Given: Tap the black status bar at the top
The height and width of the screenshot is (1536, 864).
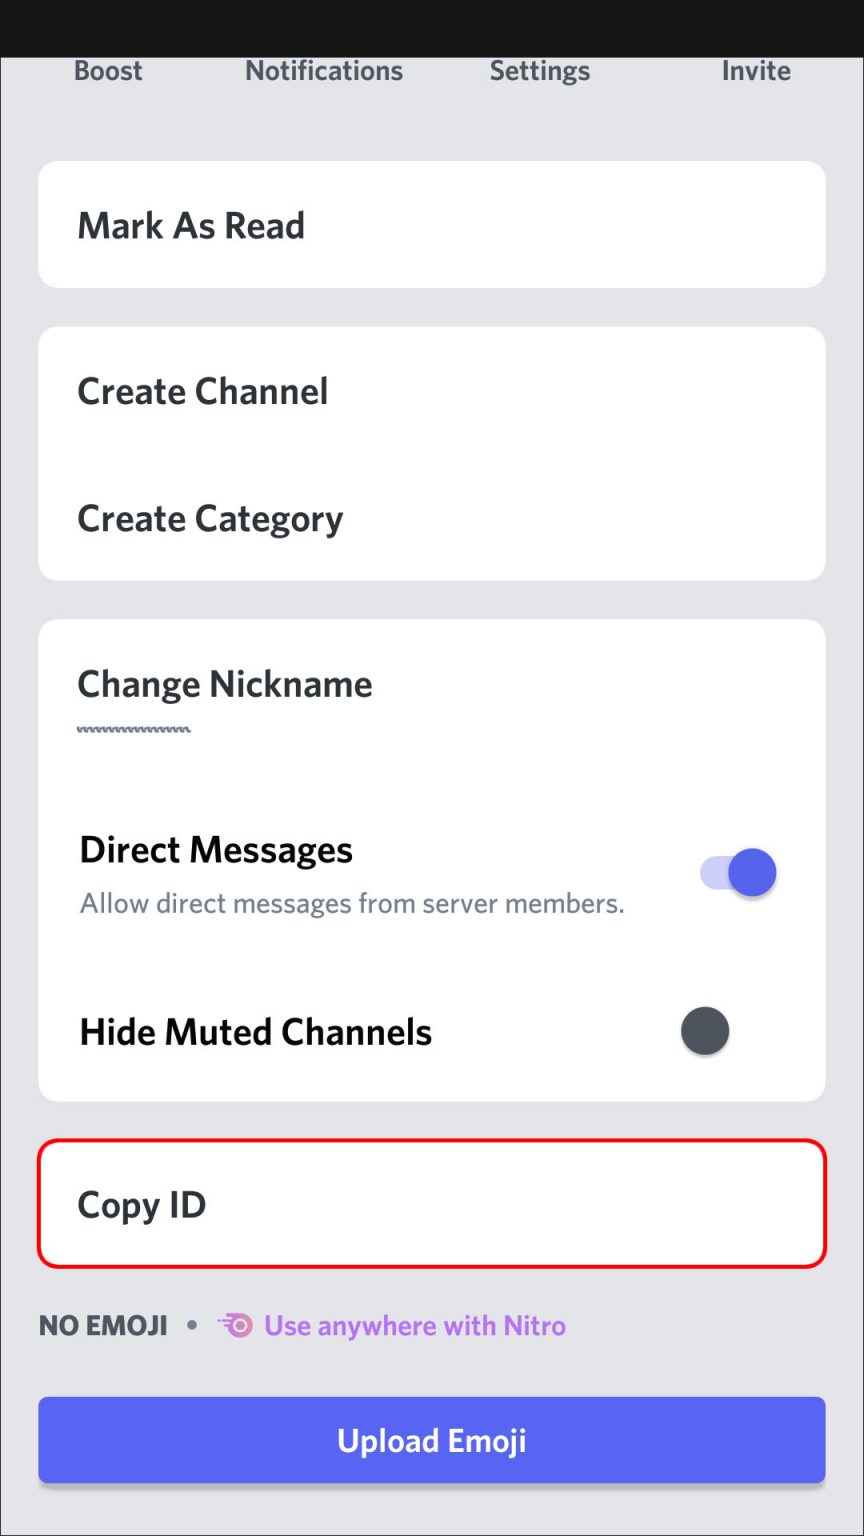Looking at the screenshot, I should 432,28.
